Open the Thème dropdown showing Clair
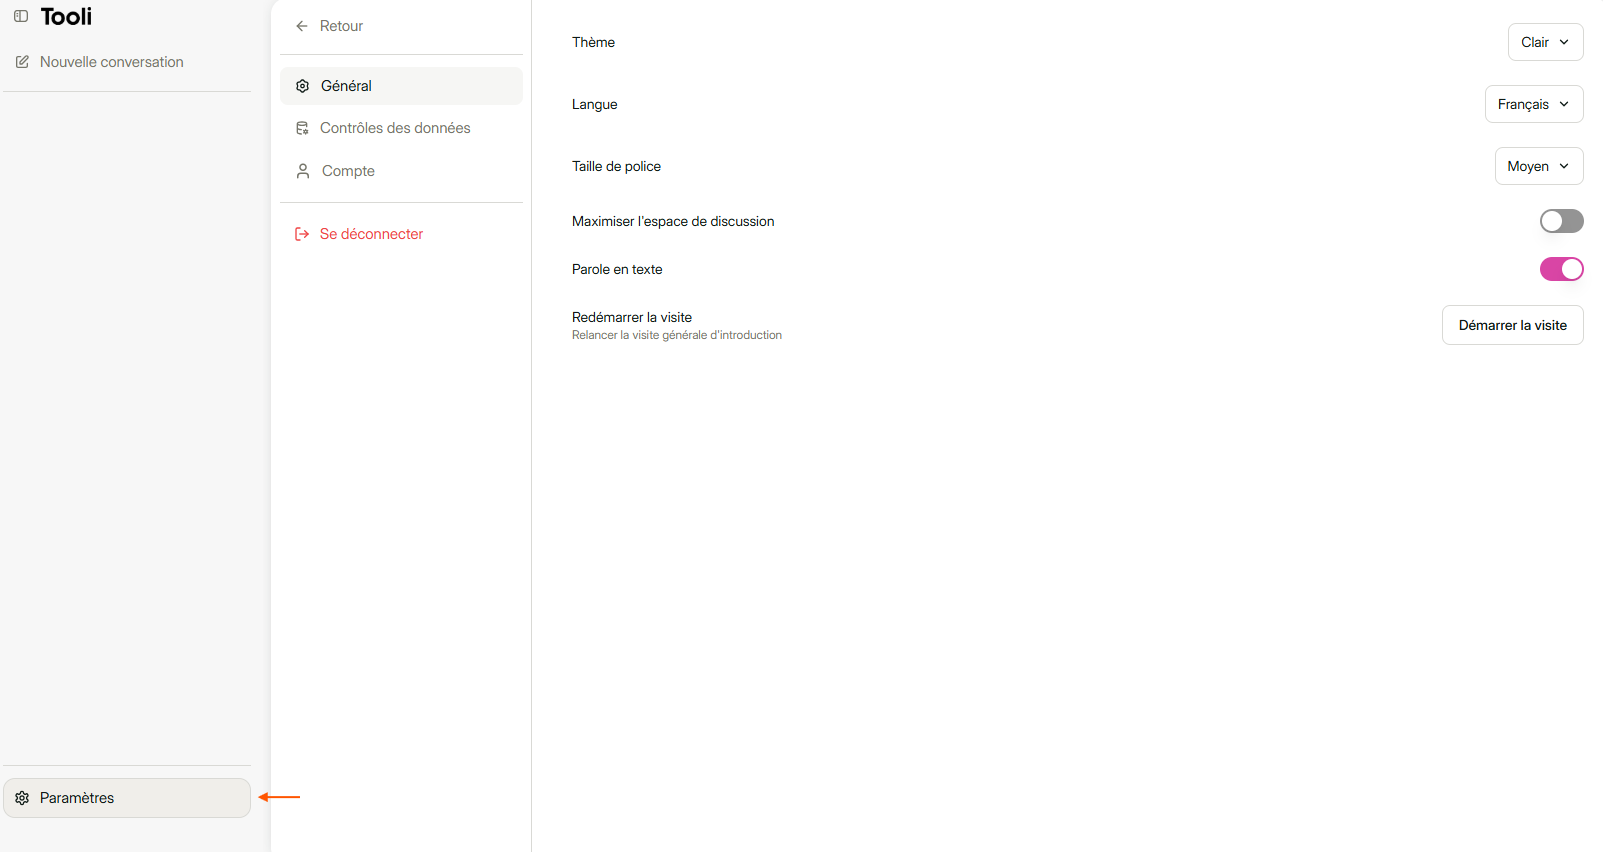1603x852 pixels. click(1545, 42)
